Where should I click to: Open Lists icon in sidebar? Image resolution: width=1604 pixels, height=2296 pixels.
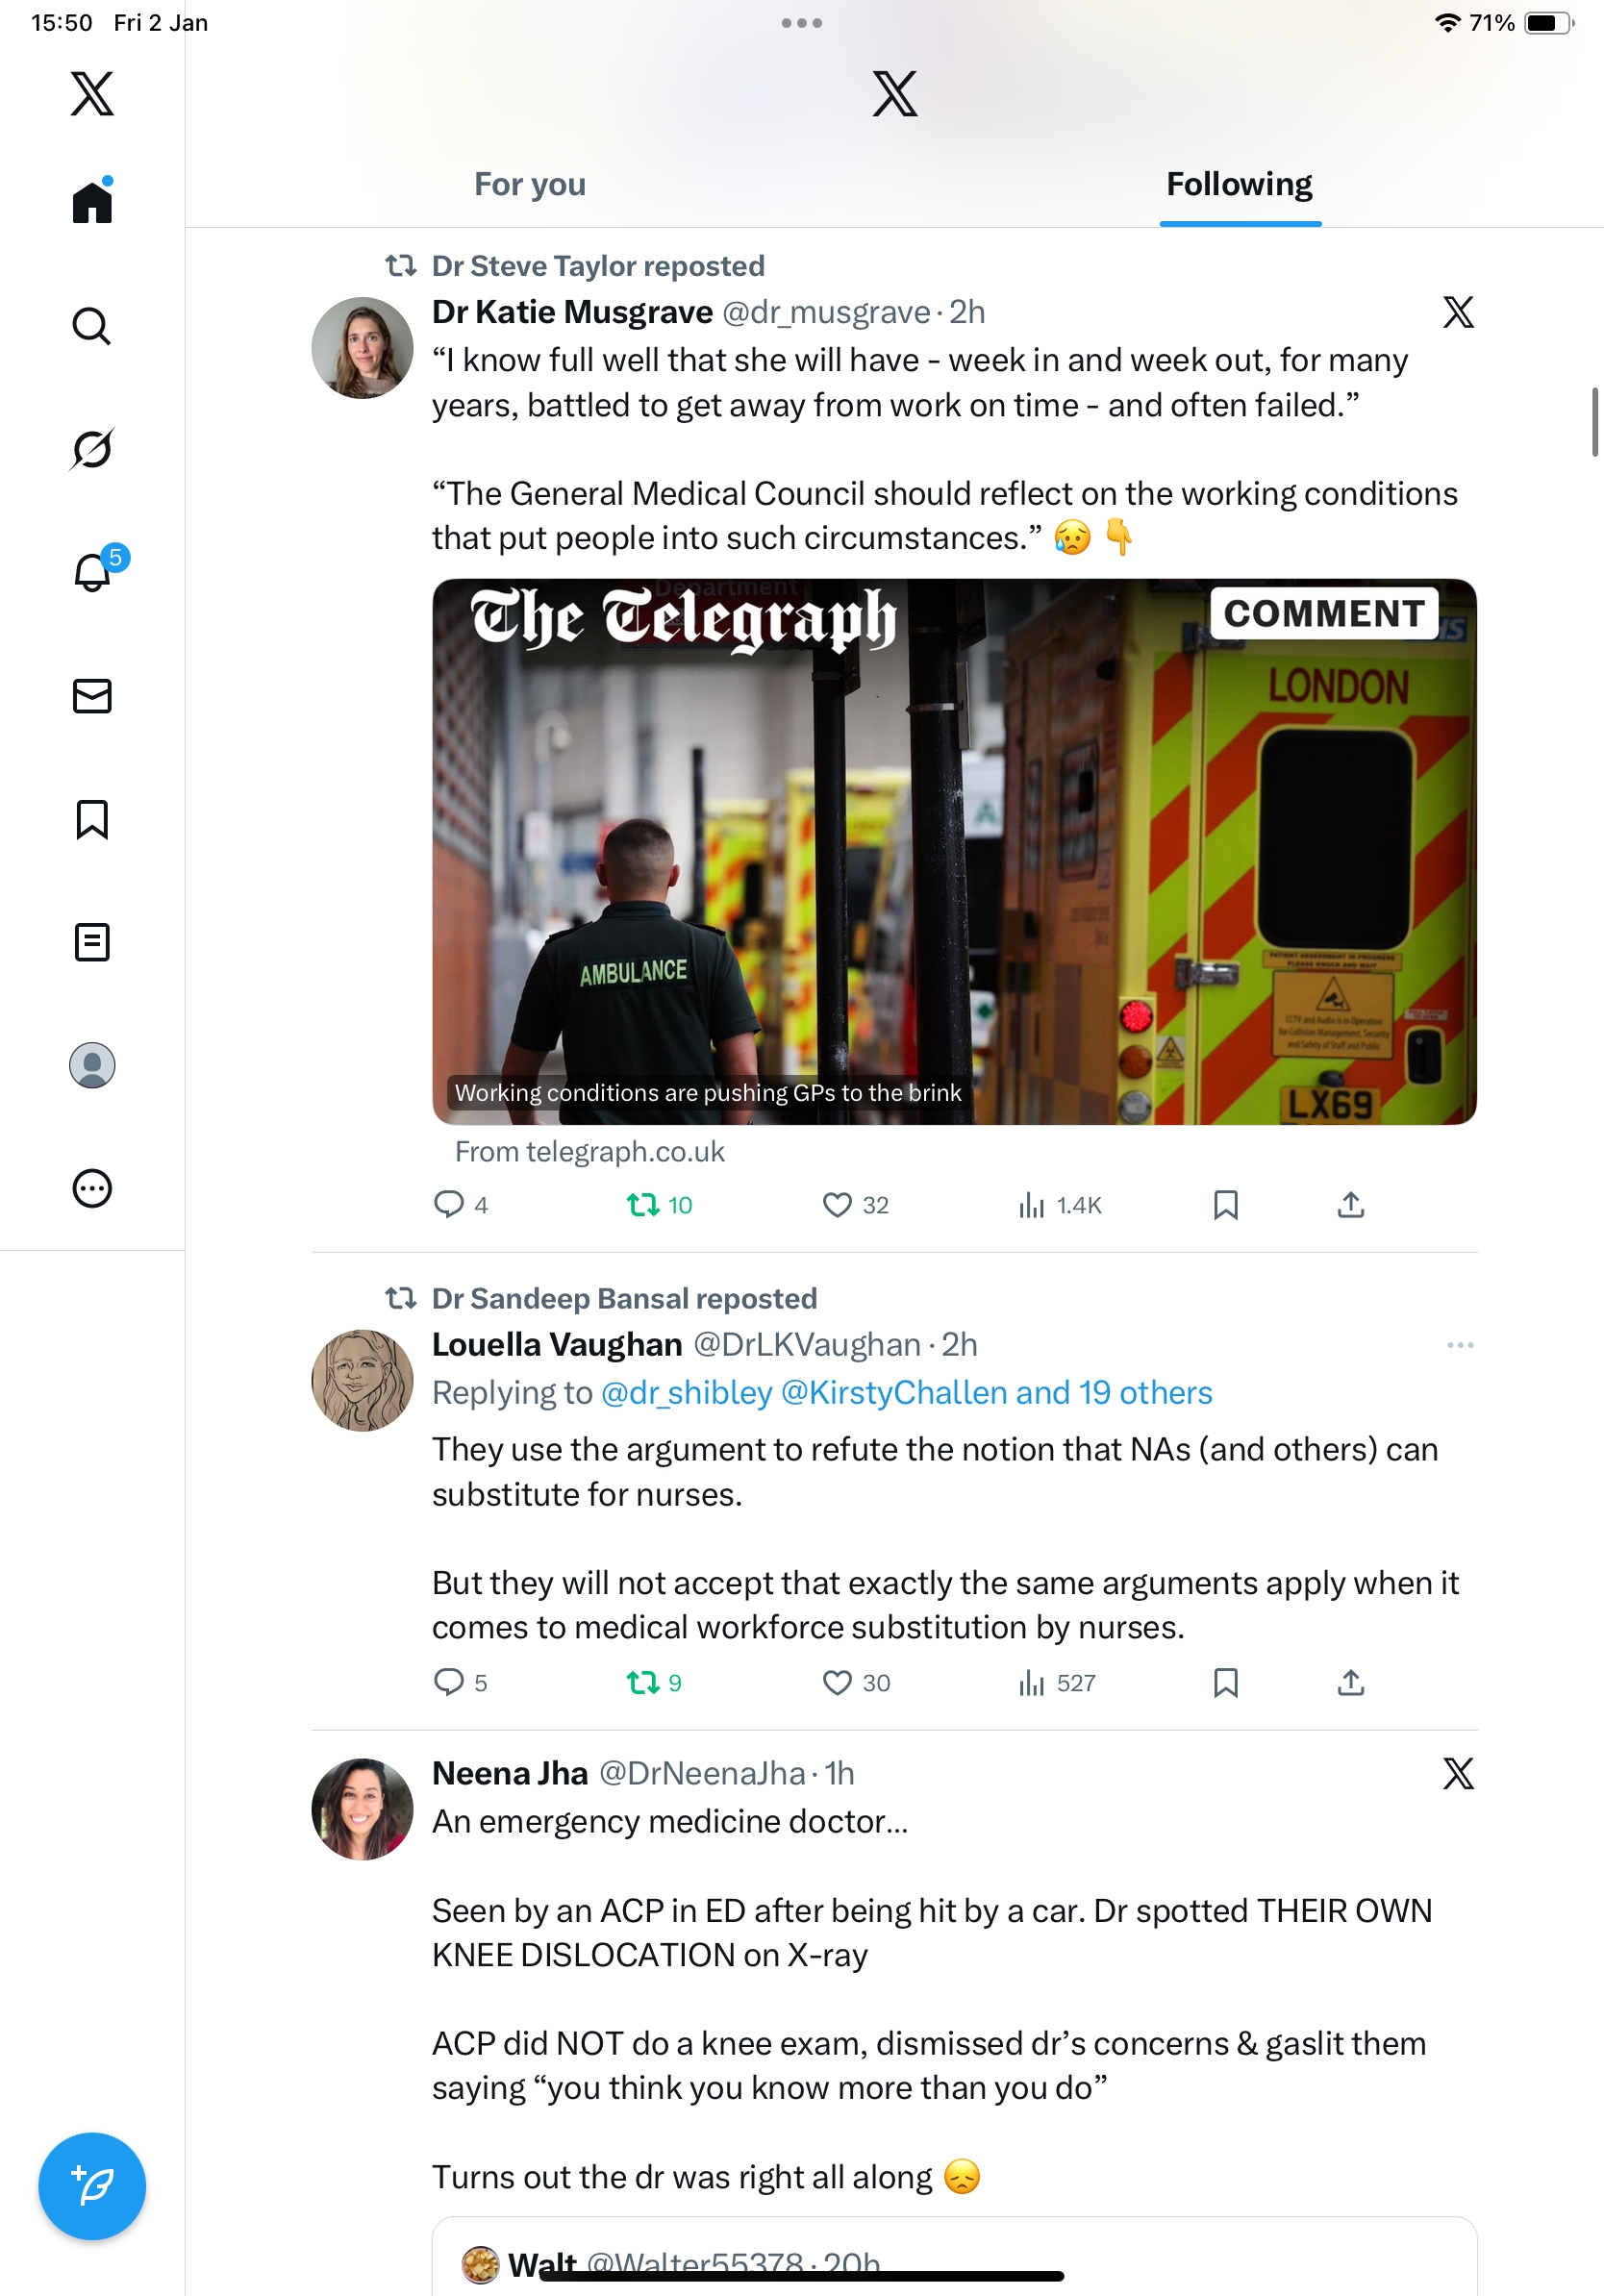point(92,942)
